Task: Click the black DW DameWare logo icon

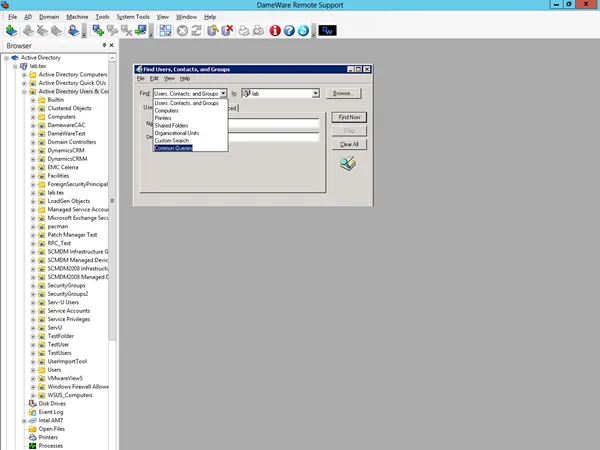Action: pos(328,31)
